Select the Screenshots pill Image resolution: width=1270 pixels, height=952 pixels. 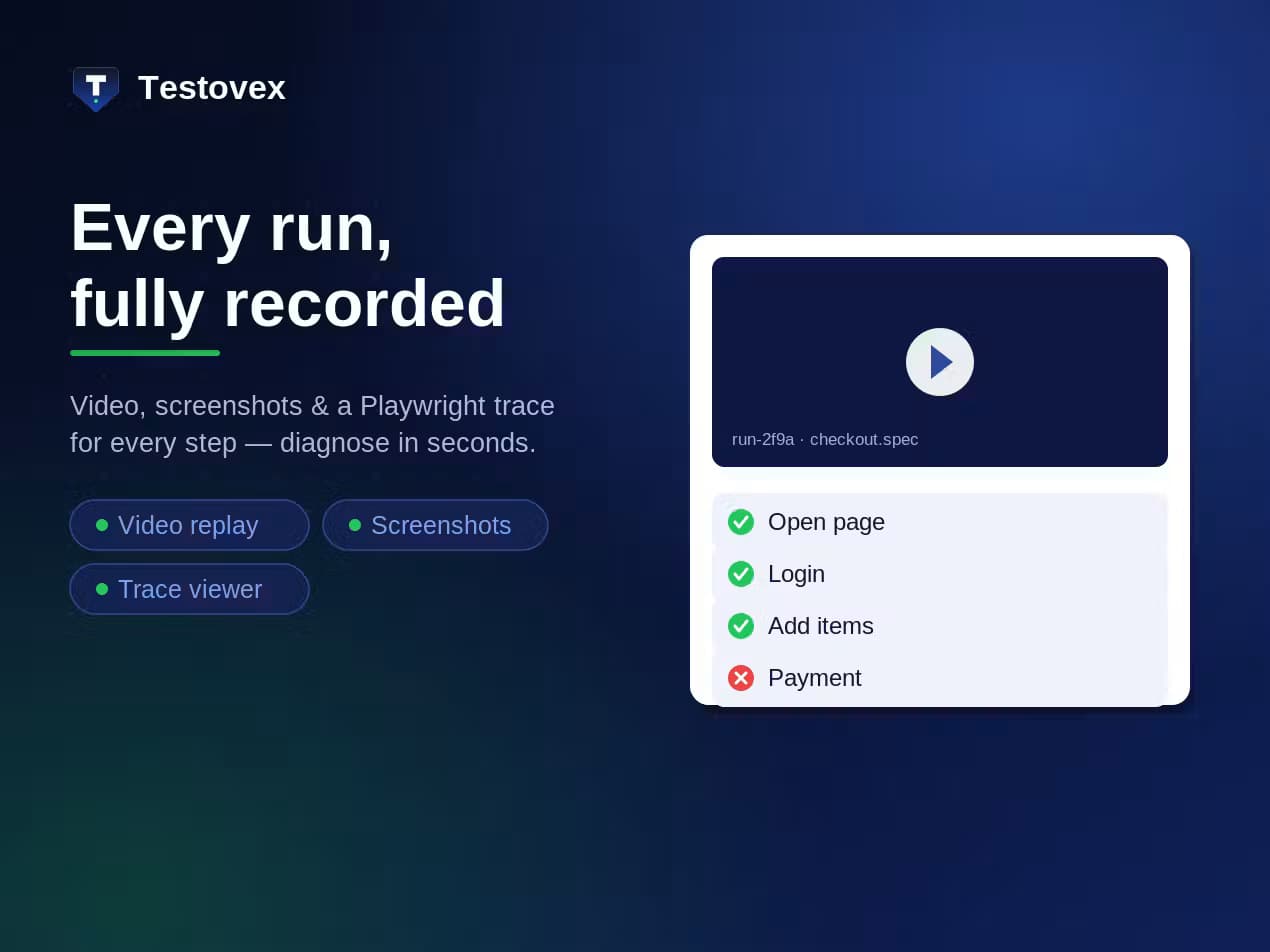(435, 525)
